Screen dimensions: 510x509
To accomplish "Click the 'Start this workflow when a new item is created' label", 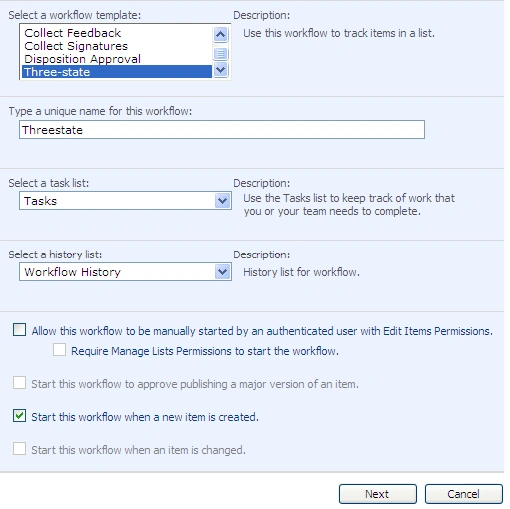I will (145, 417).
